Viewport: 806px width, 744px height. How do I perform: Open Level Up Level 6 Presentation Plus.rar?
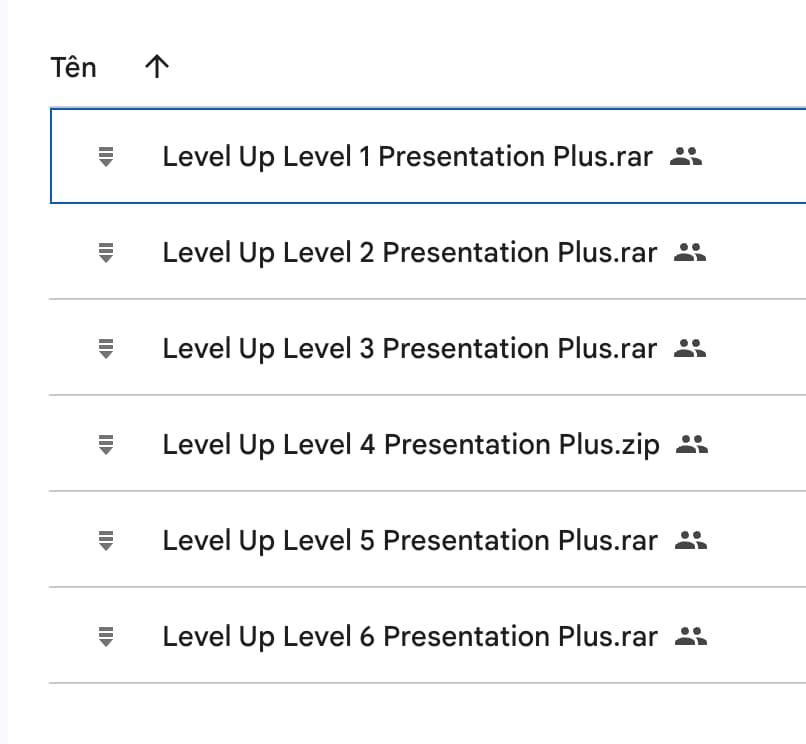[408, 636]
